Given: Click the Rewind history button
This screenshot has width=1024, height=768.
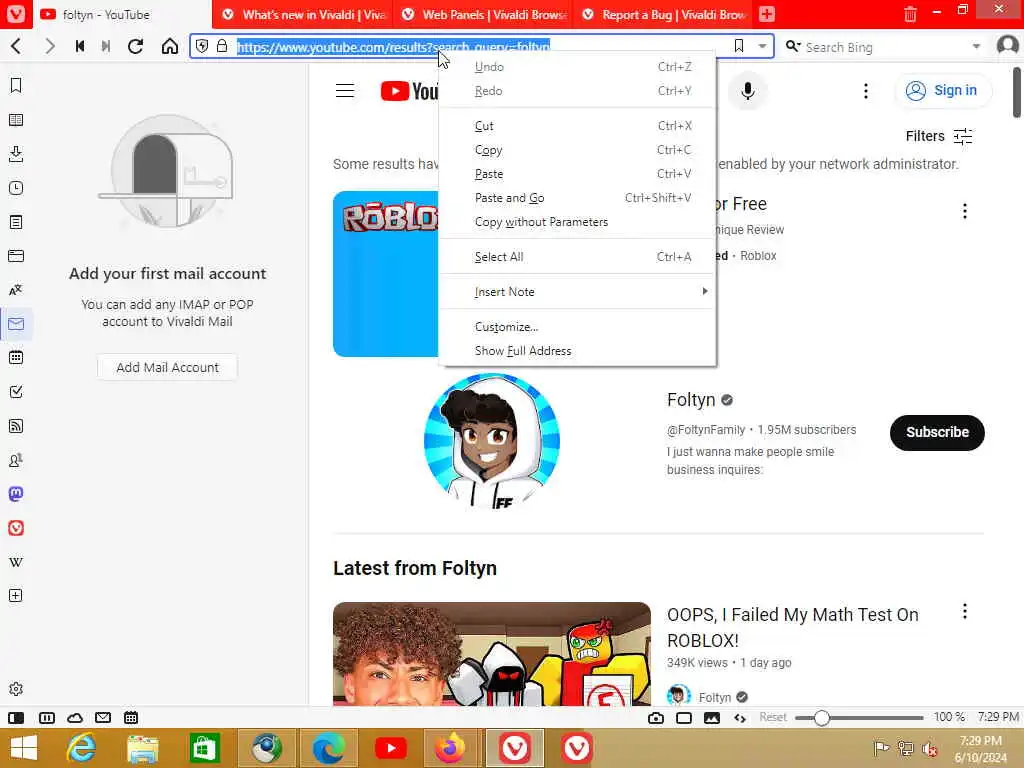Looking at the screenshot, I should [x=80, y=46].
